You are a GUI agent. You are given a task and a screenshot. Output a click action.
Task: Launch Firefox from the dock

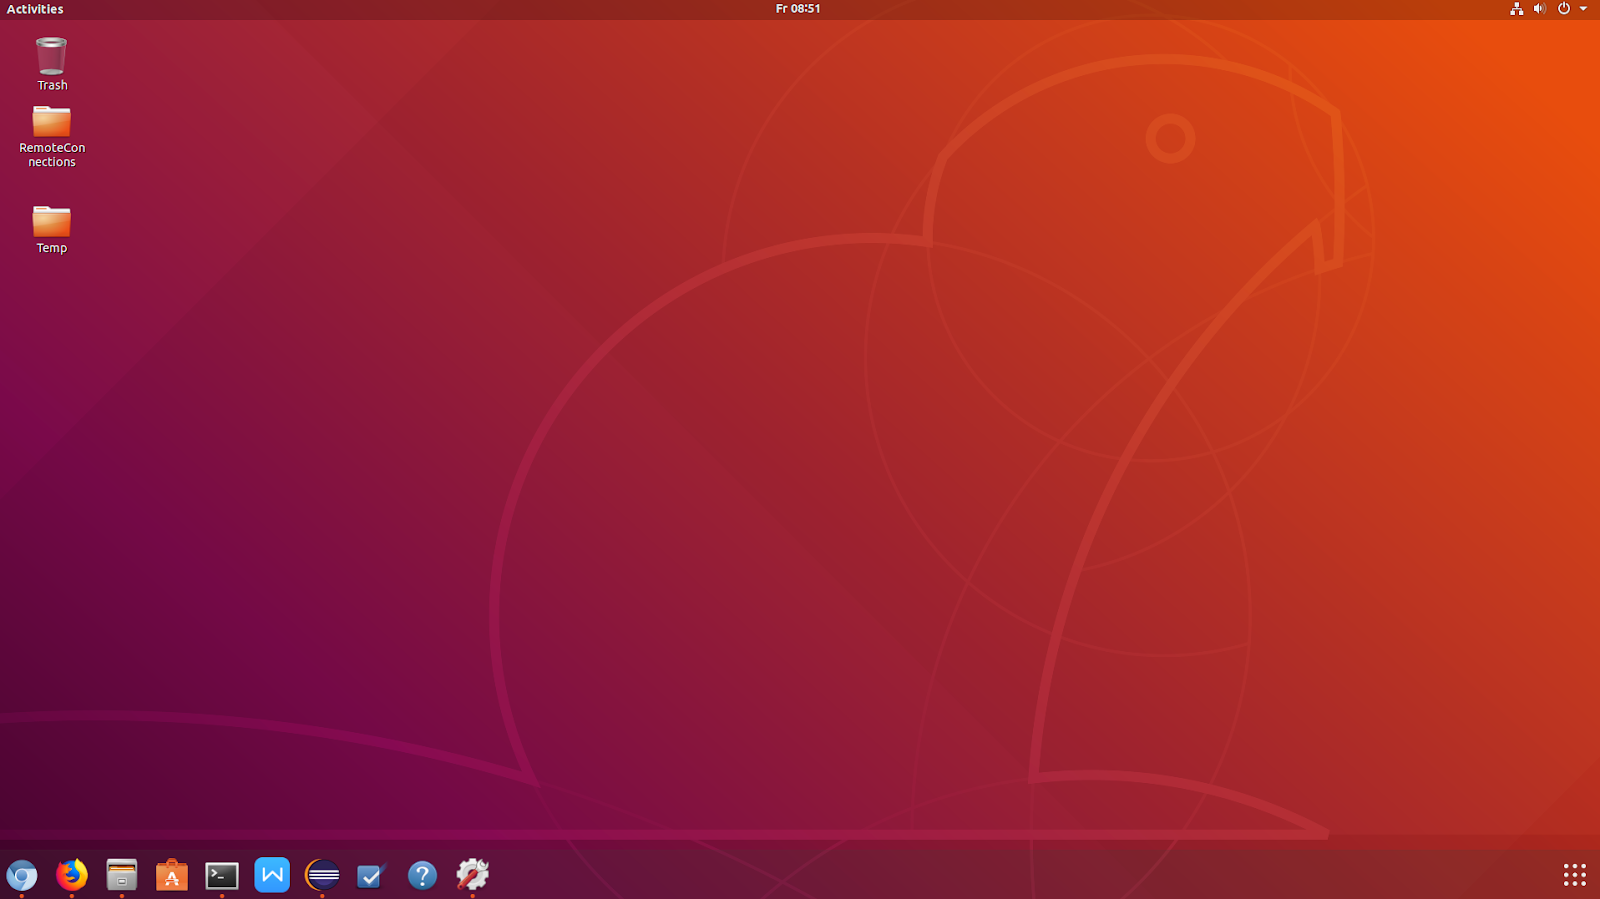[x=71, y=875]
